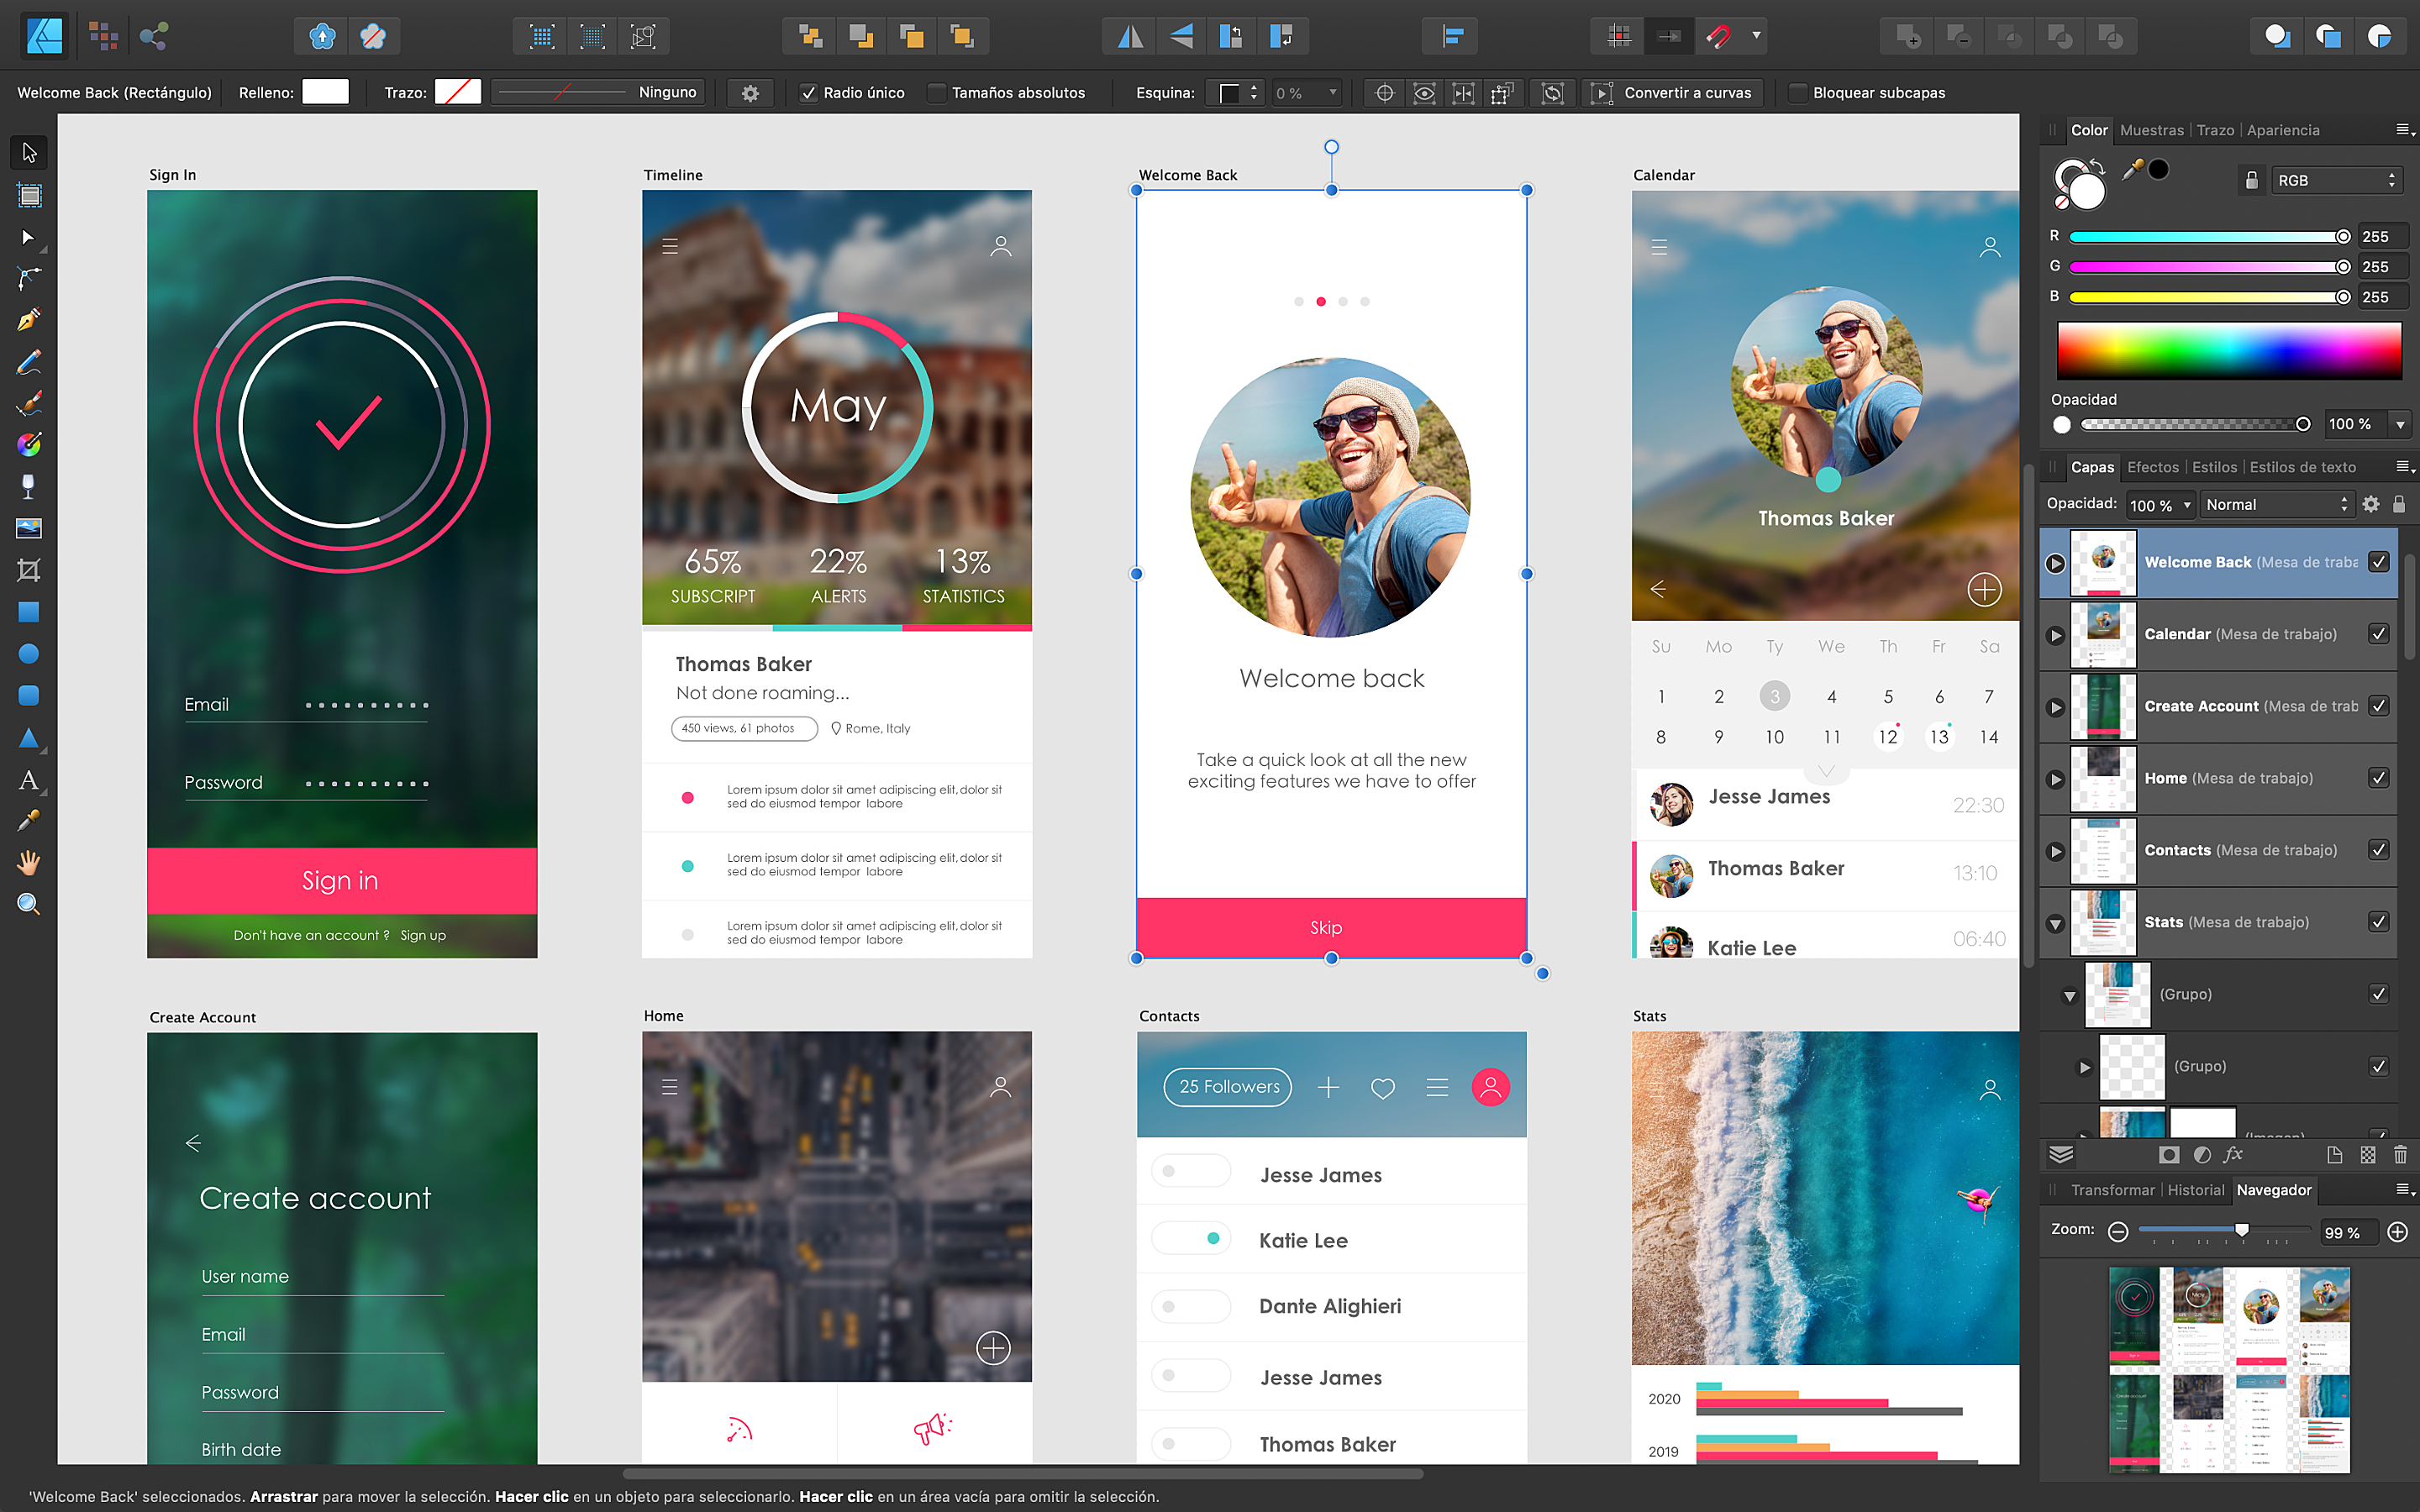Click the Relleno fill color swatch
Screen dimensions: 2420x1512
coord(325,92)
